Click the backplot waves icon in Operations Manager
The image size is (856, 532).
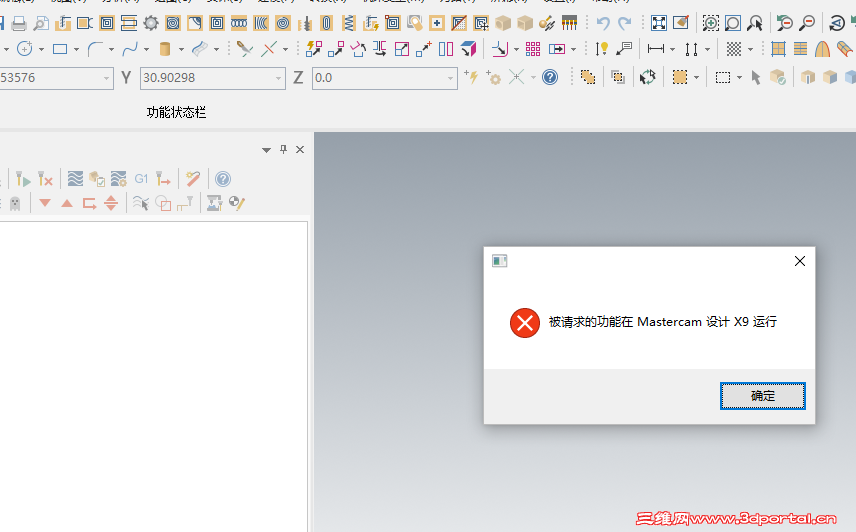click(75, 178)
